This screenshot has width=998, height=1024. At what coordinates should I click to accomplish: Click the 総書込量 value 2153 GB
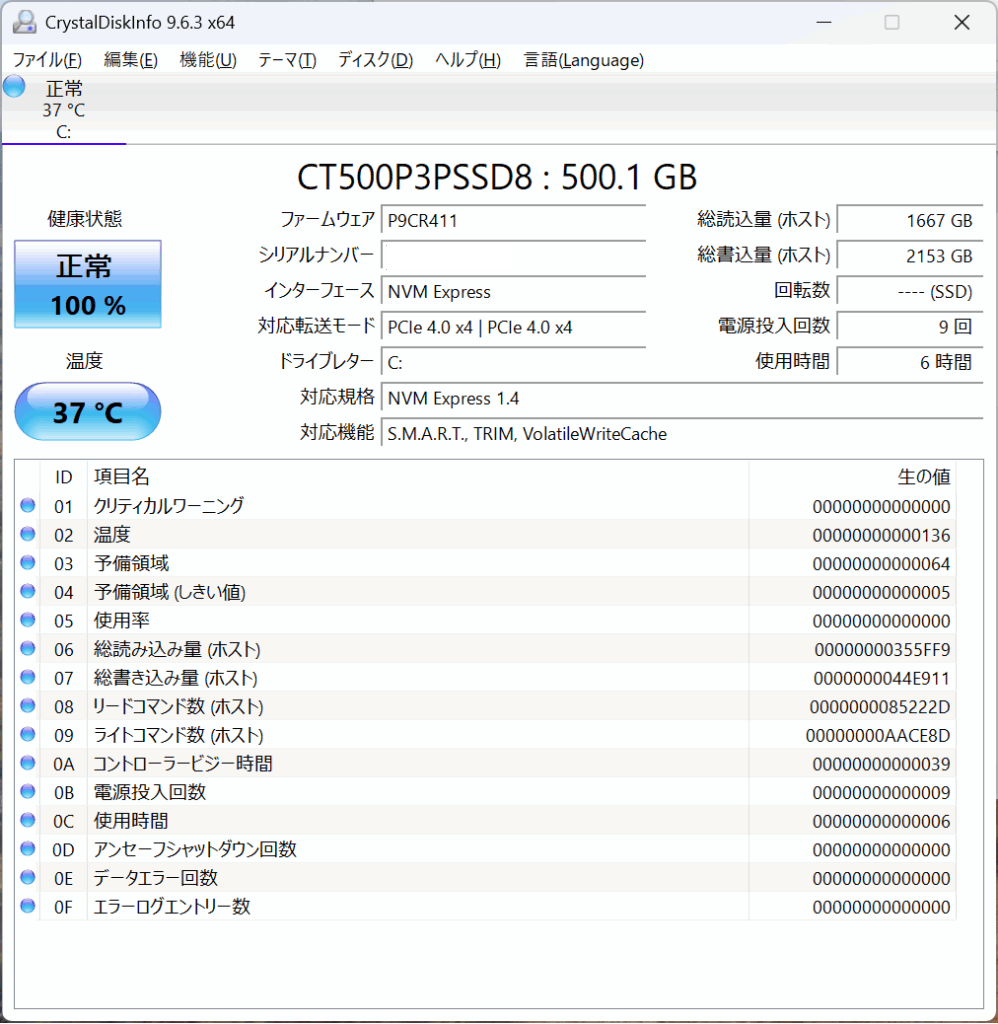click(x=910, y=256)
